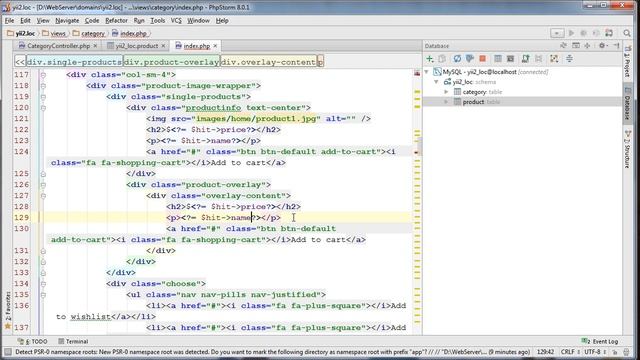This screenshot has width=640, height=360.
Task: Click the error stripe inspection indicator icon
Action: (417, 73)
